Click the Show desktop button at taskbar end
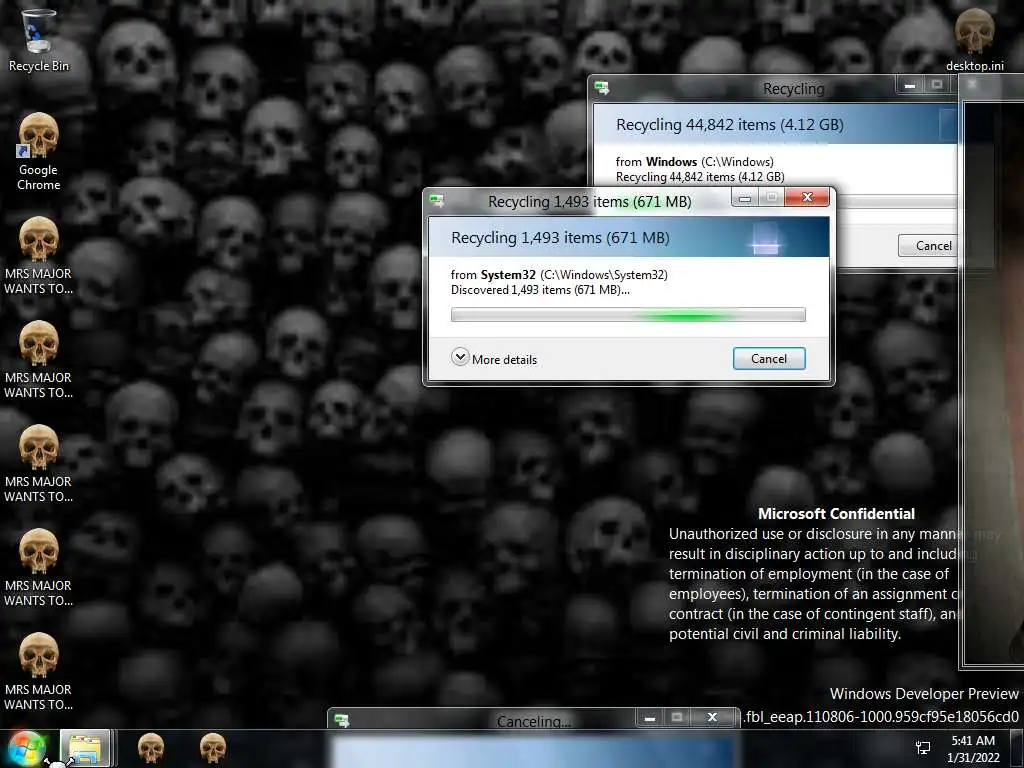 (x=1017, y=749)
